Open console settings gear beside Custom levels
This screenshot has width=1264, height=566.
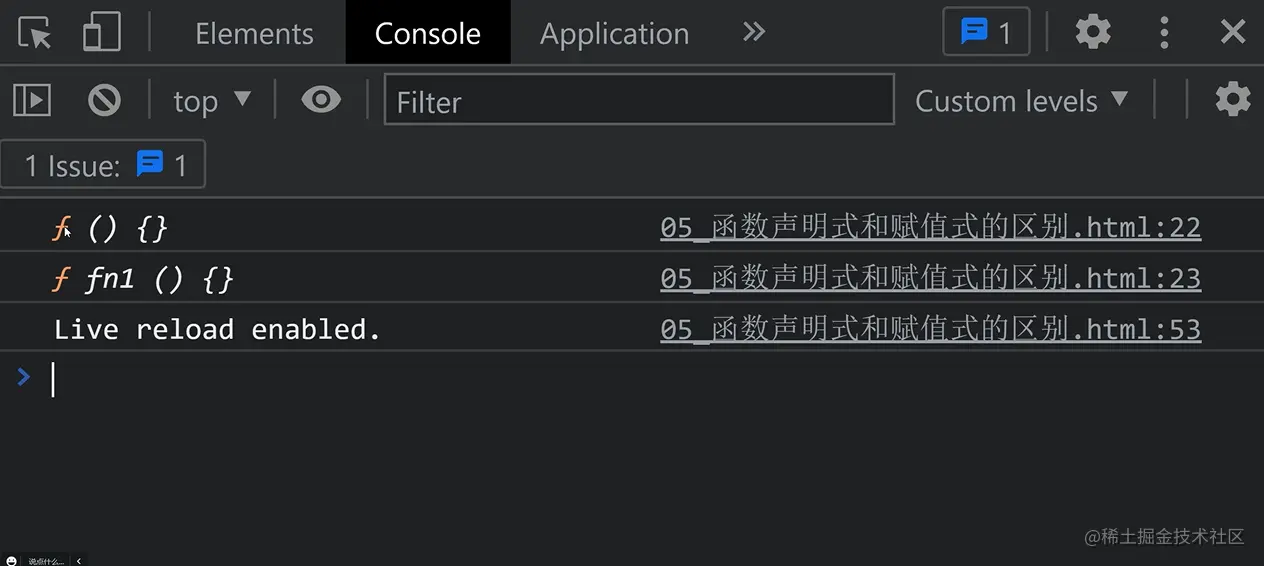(1232, 100)
